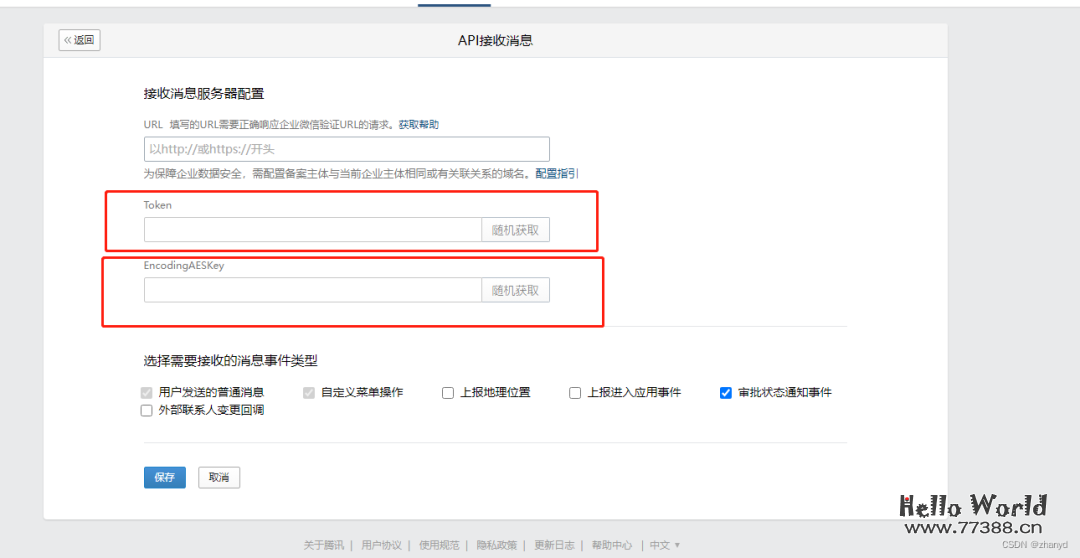Enable 上报地理位置 checkbox
1080x558 pixels.
(448, 393)
